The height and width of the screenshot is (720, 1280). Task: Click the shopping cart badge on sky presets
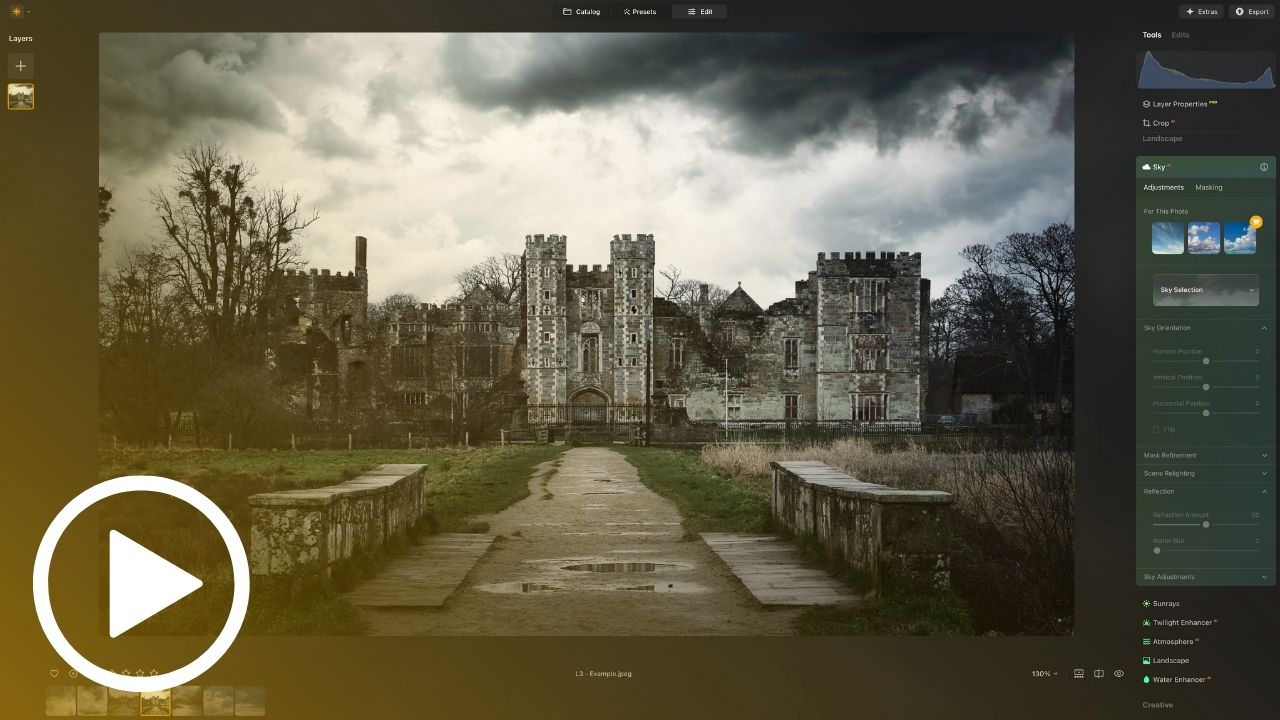(1256, 222)
